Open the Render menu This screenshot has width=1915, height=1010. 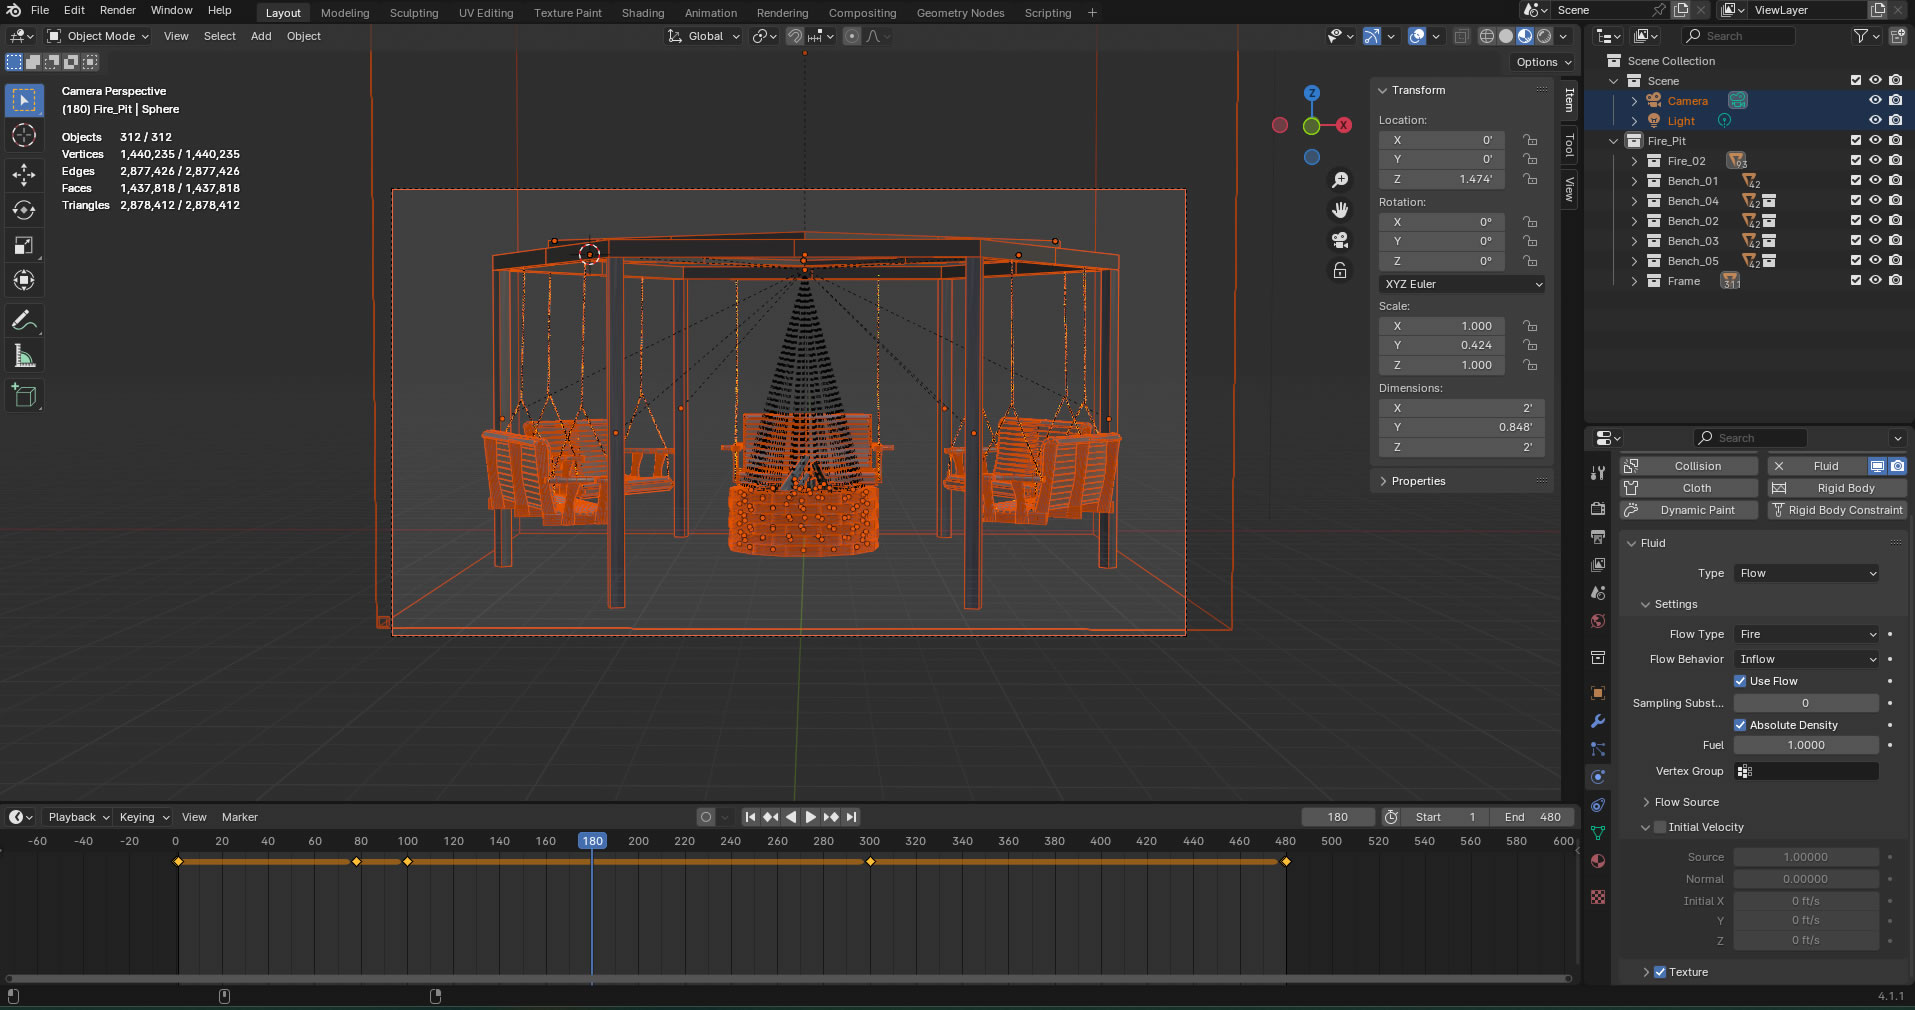[x=117, y=10]
